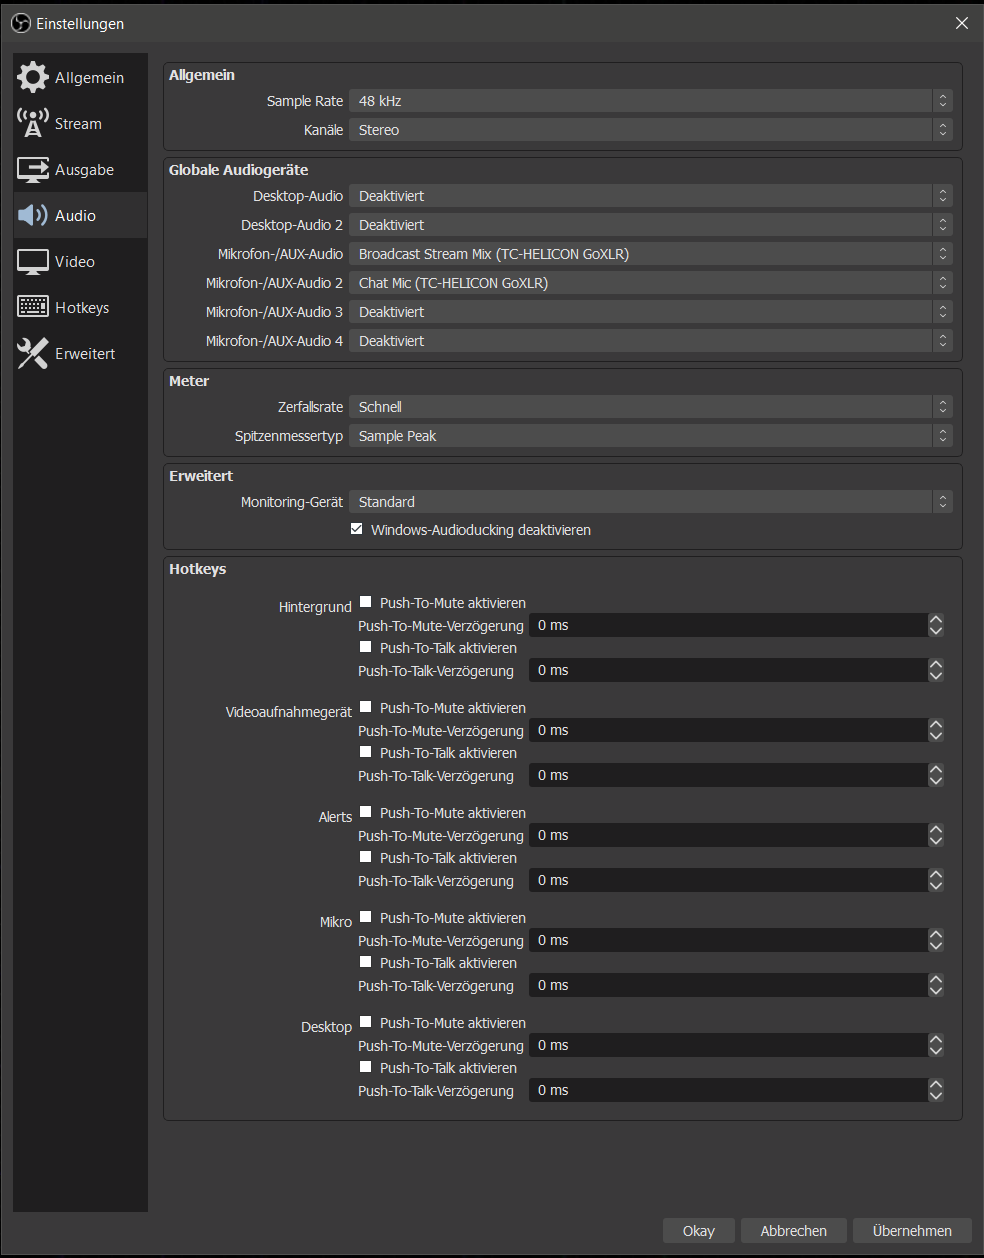Increase Alerts Push-To-Mute delay up arrow

coord(936,829)
